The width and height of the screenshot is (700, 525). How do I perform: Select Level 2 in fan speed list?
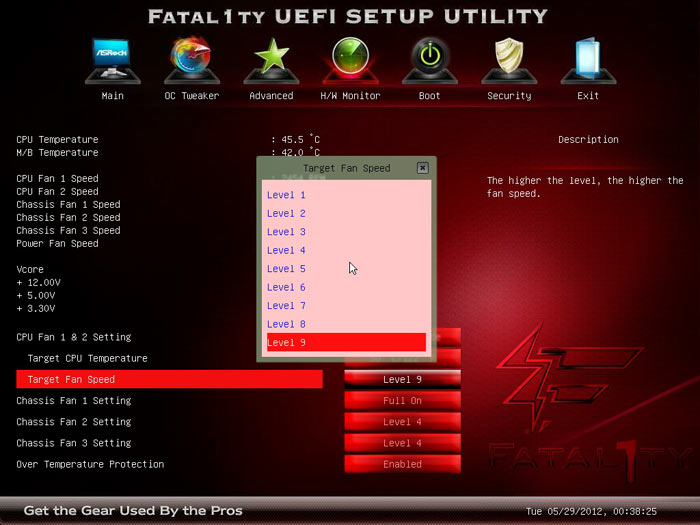point(346,213)
